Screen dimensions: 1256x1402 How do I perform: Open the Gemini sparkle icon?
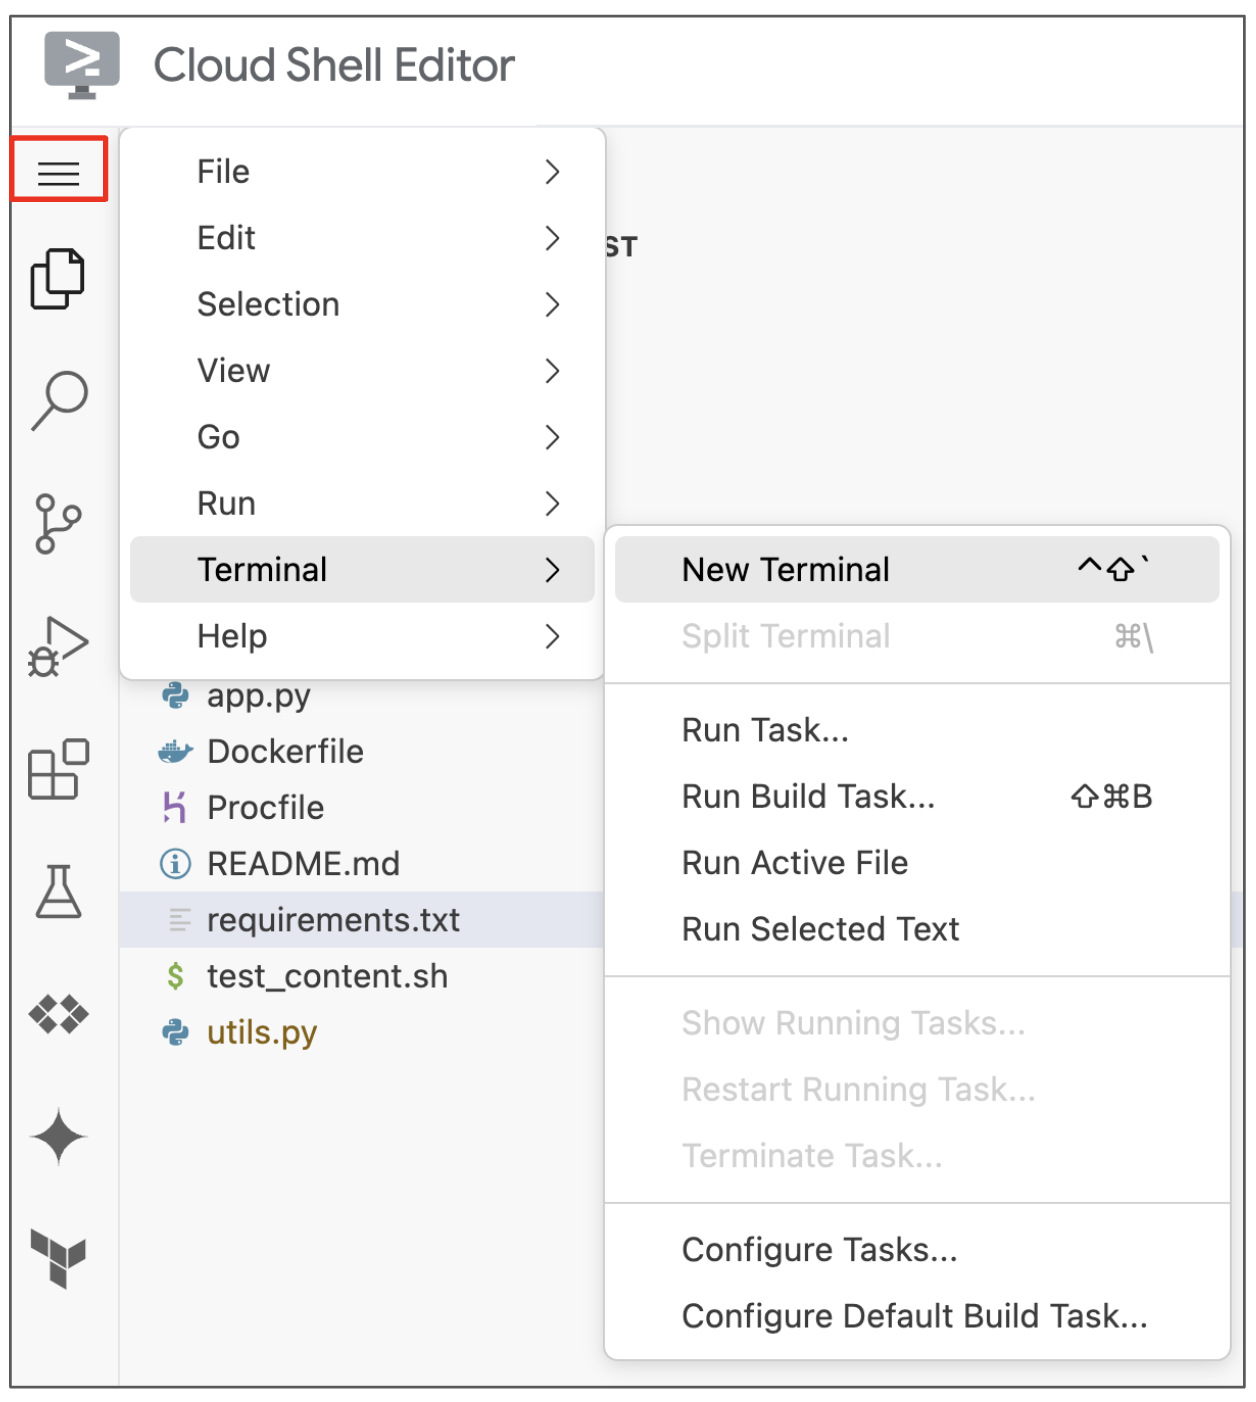[x=58, y=1137]
